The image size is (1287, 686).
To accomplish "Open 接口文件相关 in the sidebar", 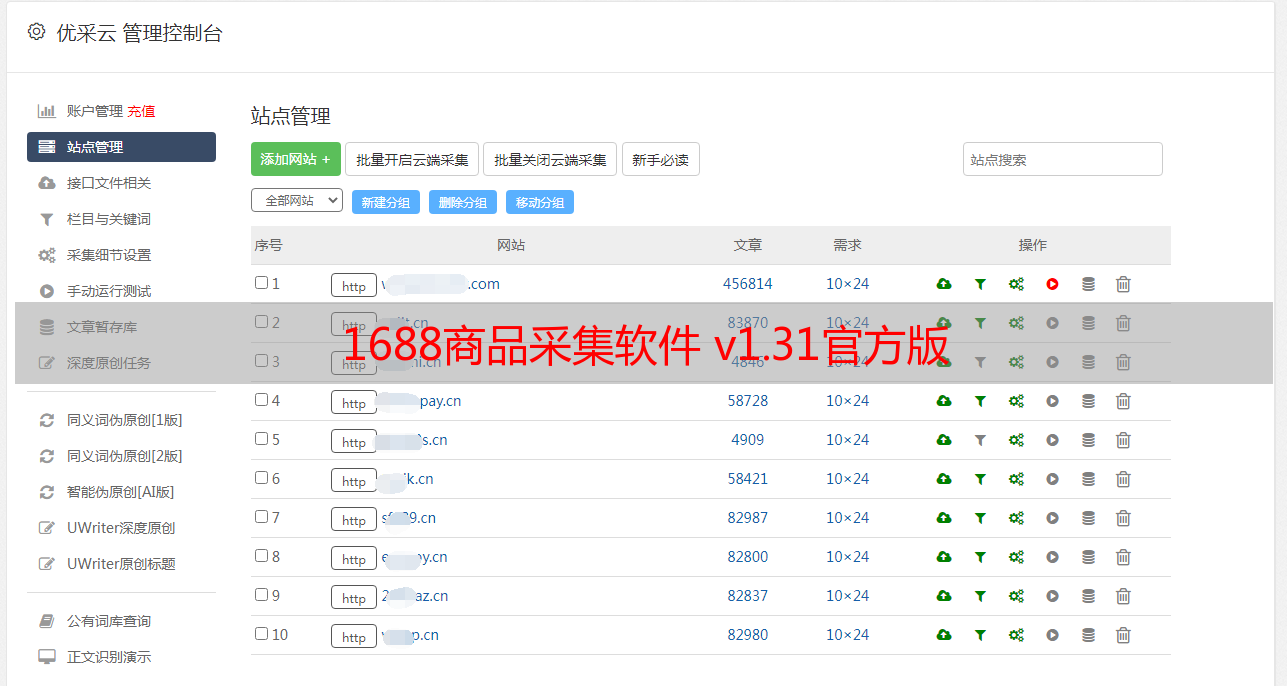I will [x=109, y=183].
